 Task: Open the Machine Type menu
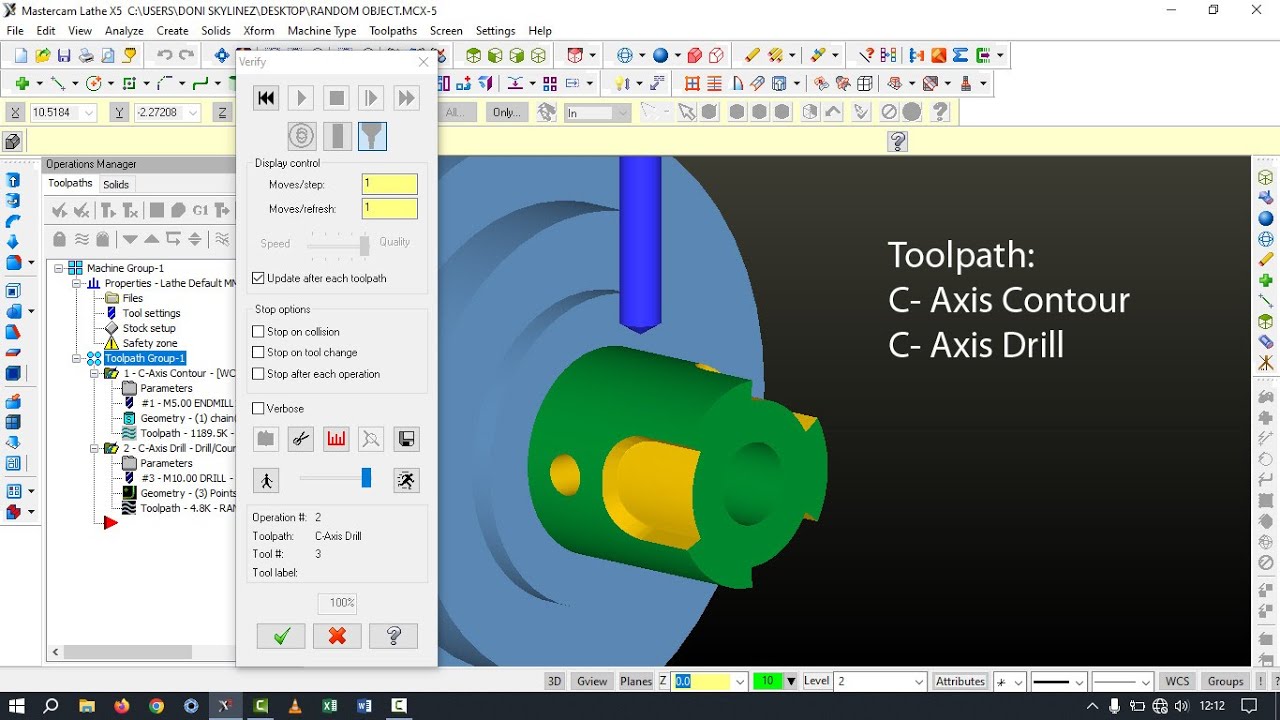322,31
